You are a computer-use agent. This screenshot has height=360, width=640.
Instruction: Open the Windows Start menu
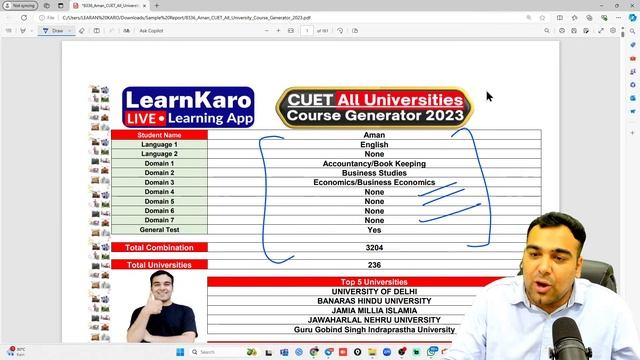(180, 352)
